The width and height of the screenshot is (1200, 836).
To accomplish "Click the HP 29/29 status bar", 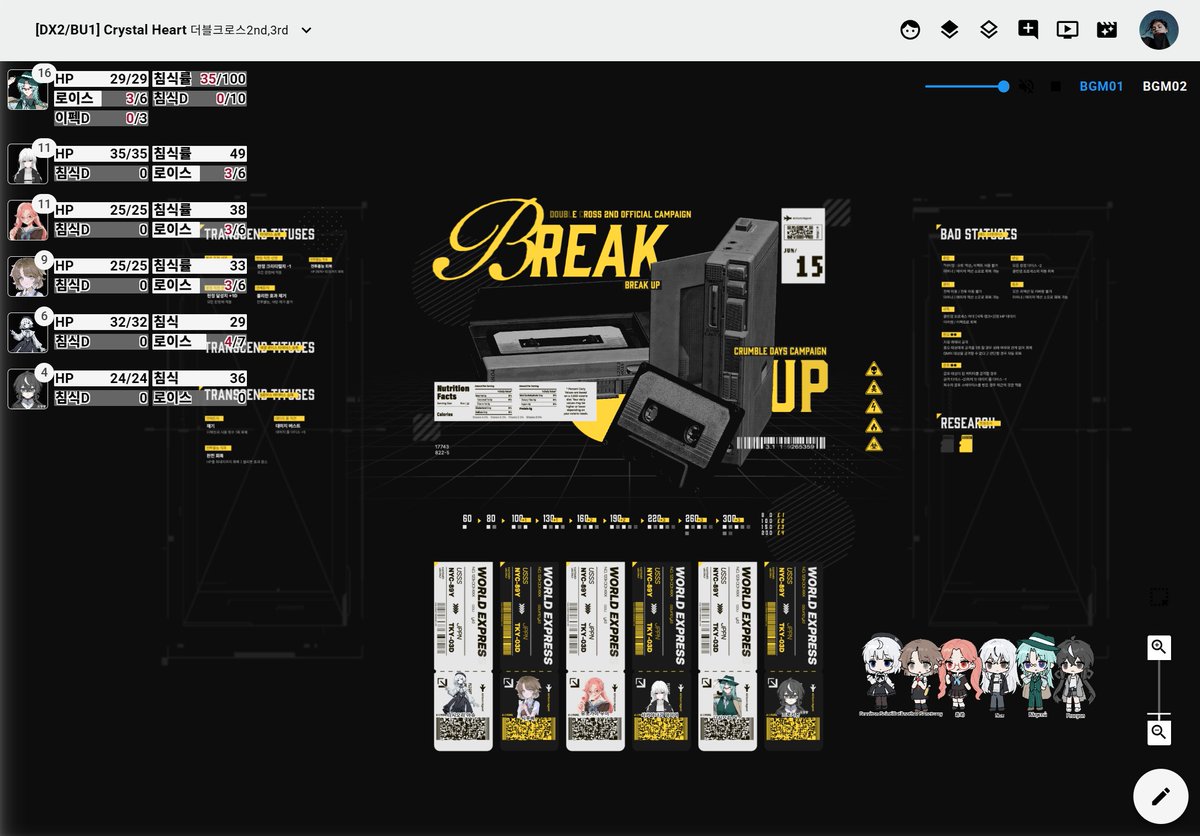I will [x=101, y=79].
